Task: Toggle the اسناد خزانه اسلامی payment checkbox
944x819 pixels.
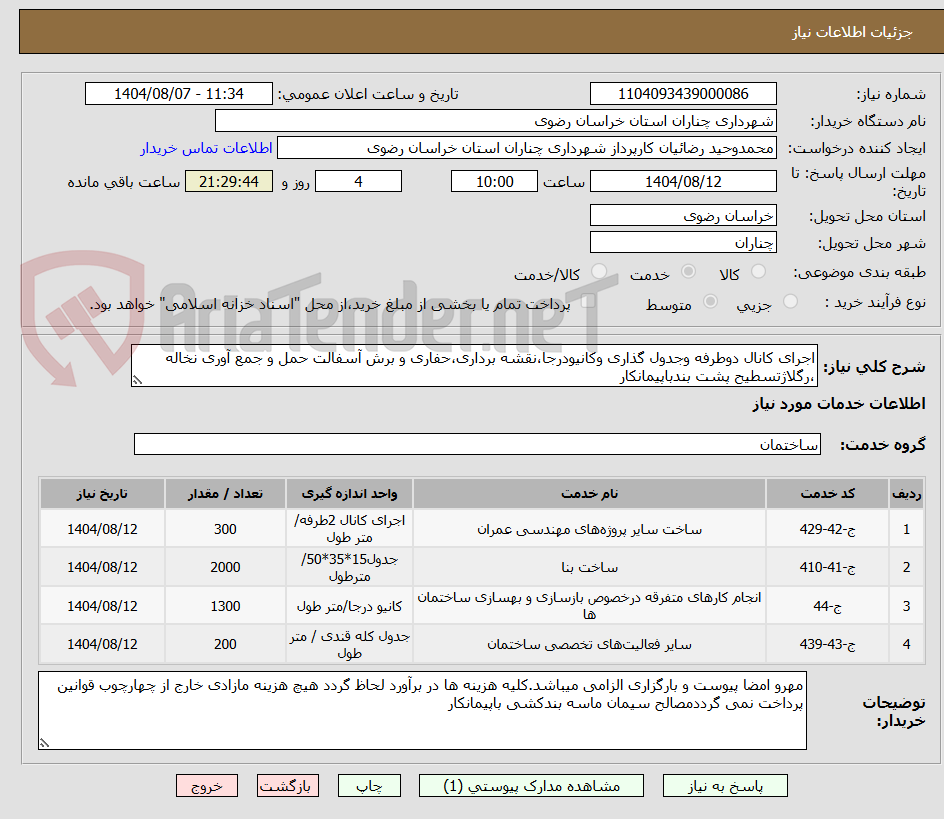Action: pyautogui.click(x=588, y=301)
